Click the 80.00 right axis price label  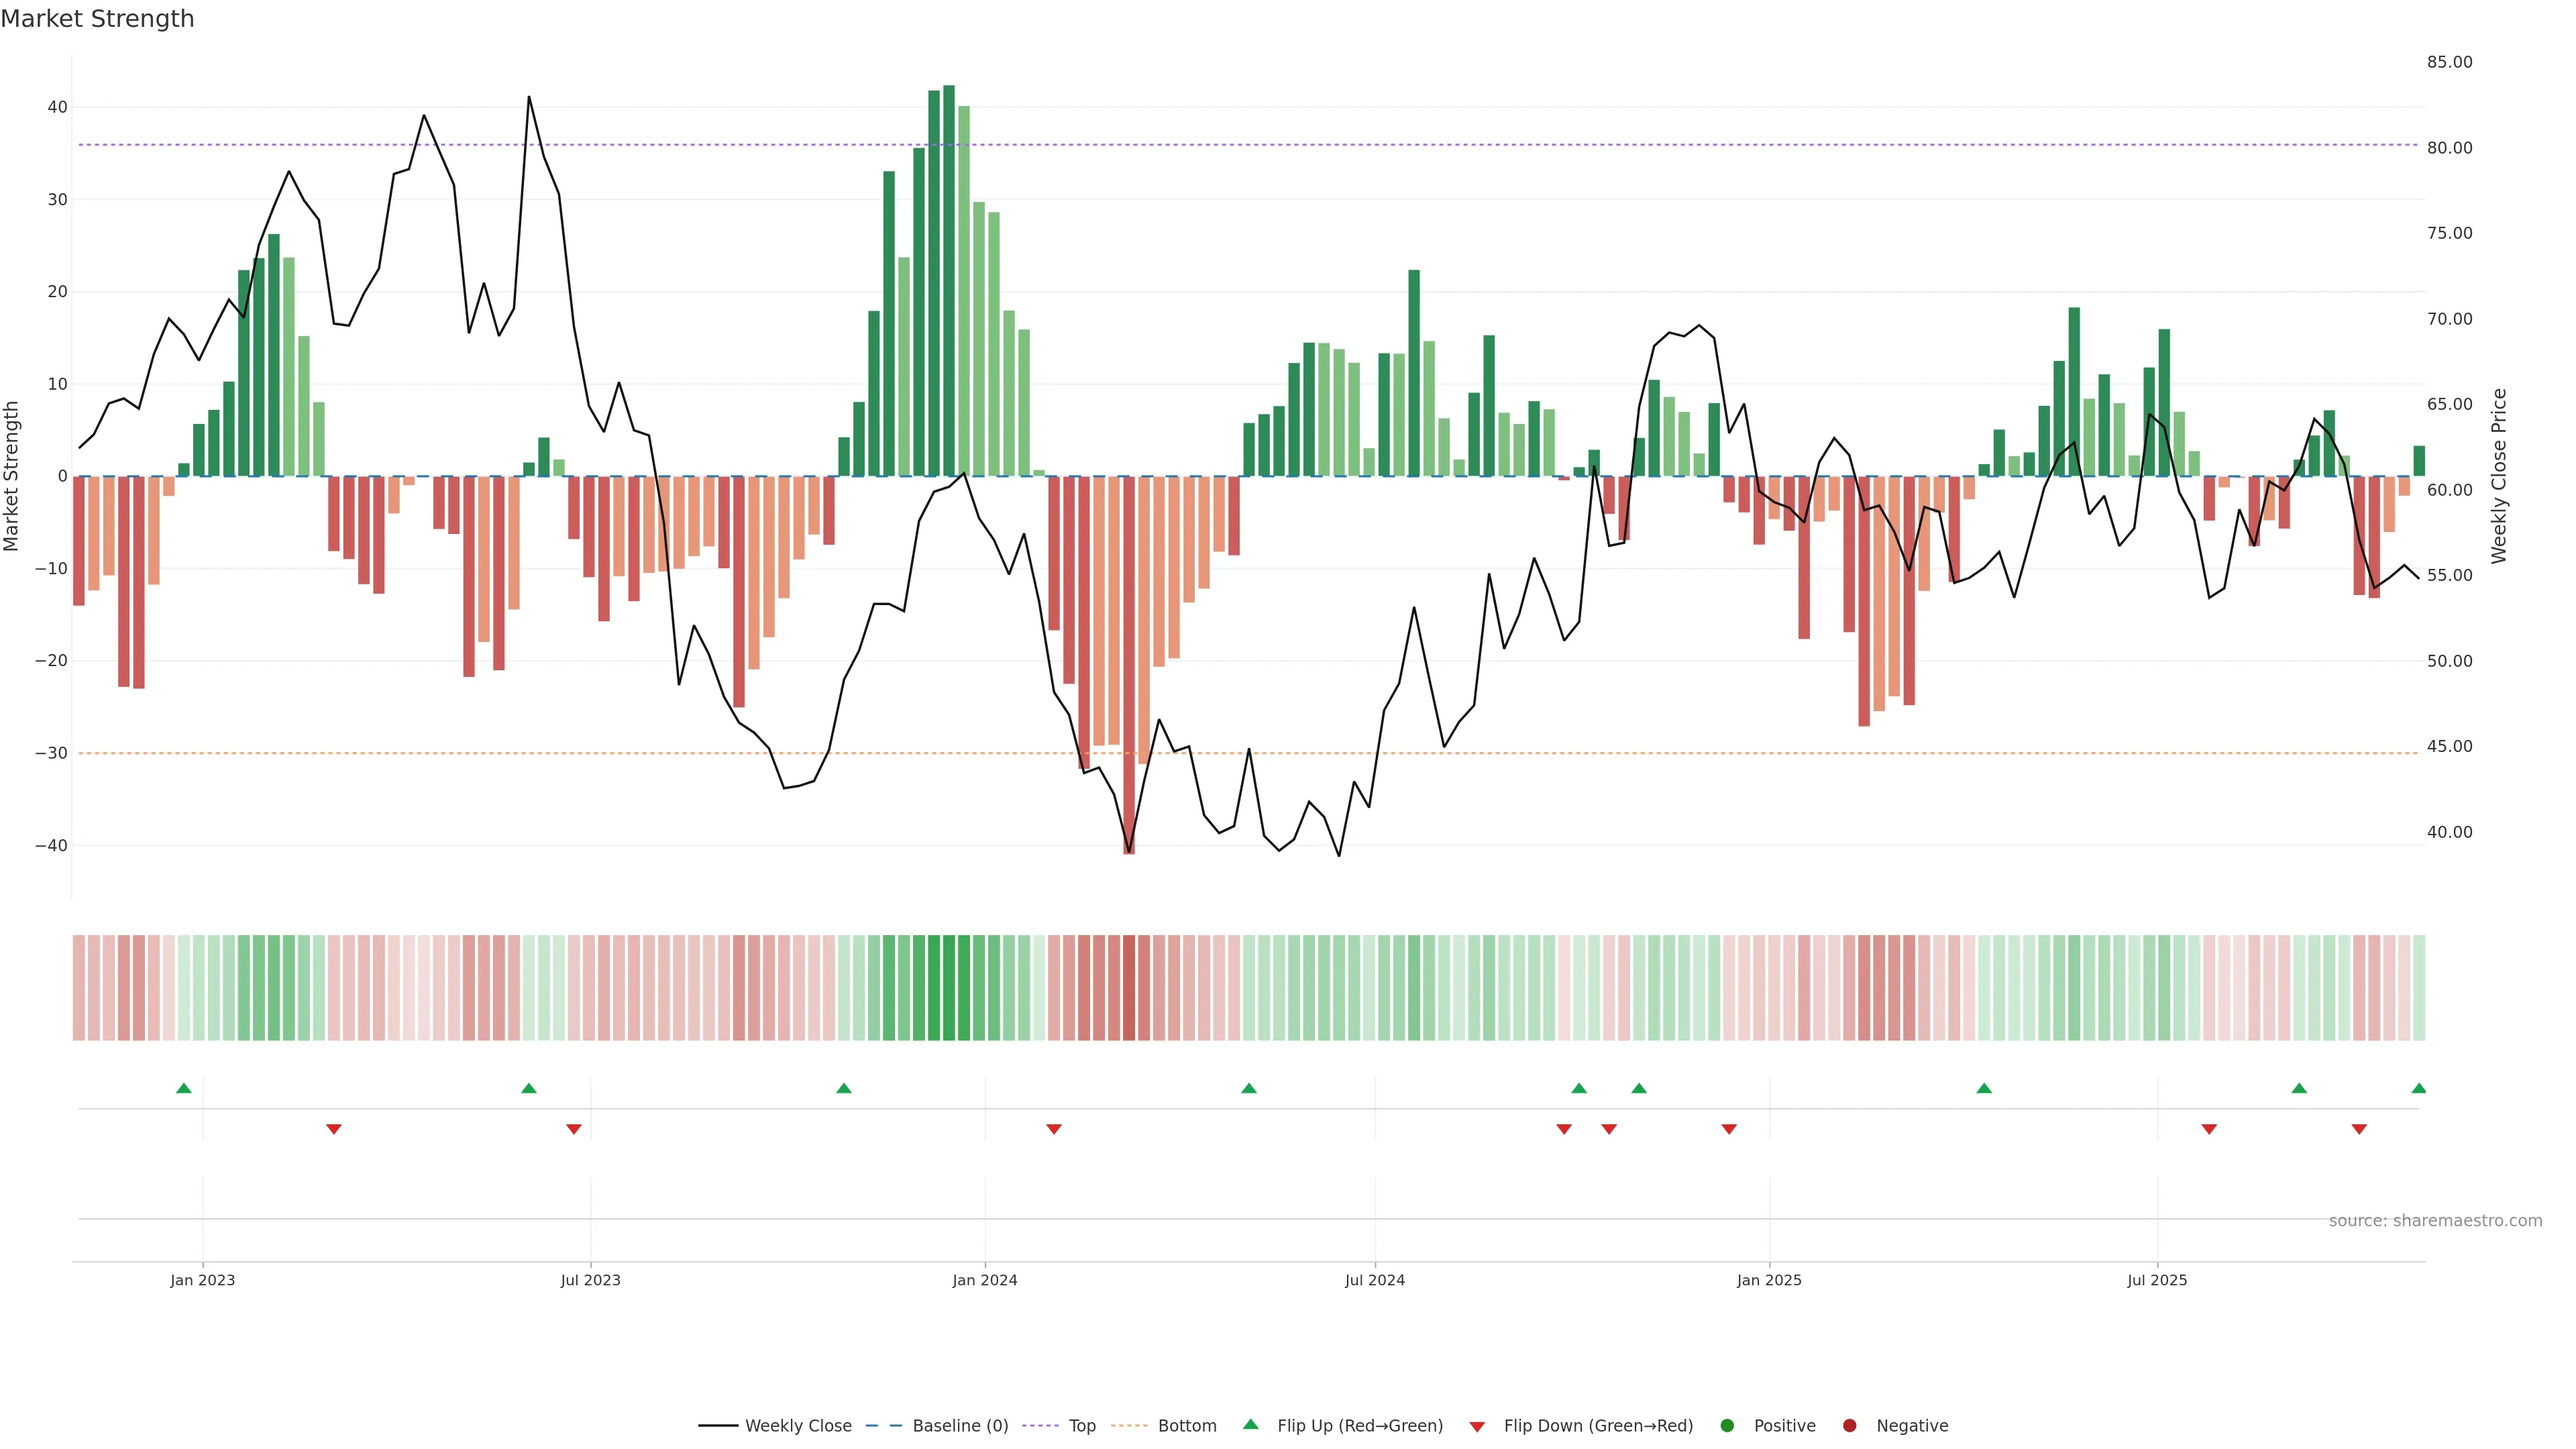pyautogui.click(x=2449, y=148)
